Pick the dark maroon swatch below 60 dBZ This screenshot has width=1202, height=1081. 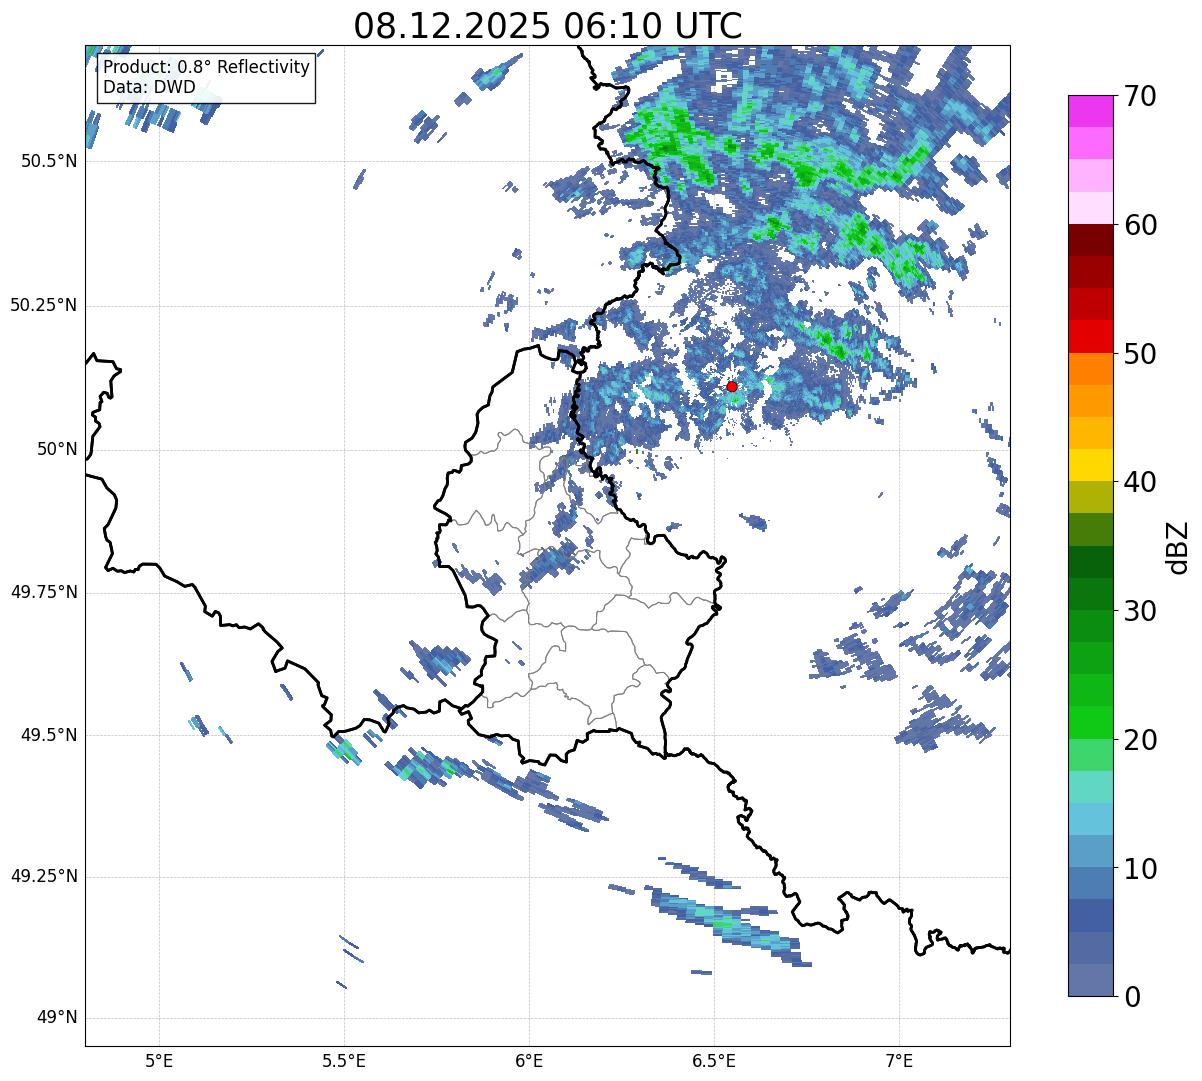tap(1090, 240)
